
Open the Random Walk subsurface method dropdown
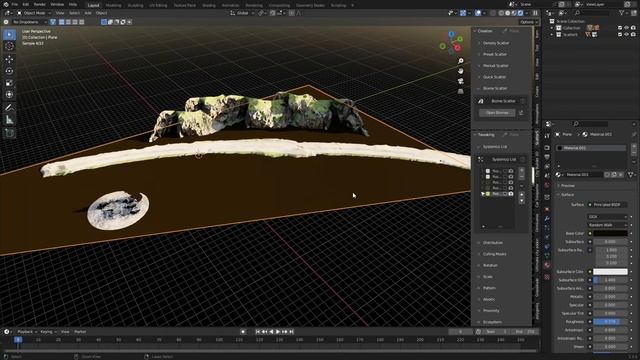[607, 225]
